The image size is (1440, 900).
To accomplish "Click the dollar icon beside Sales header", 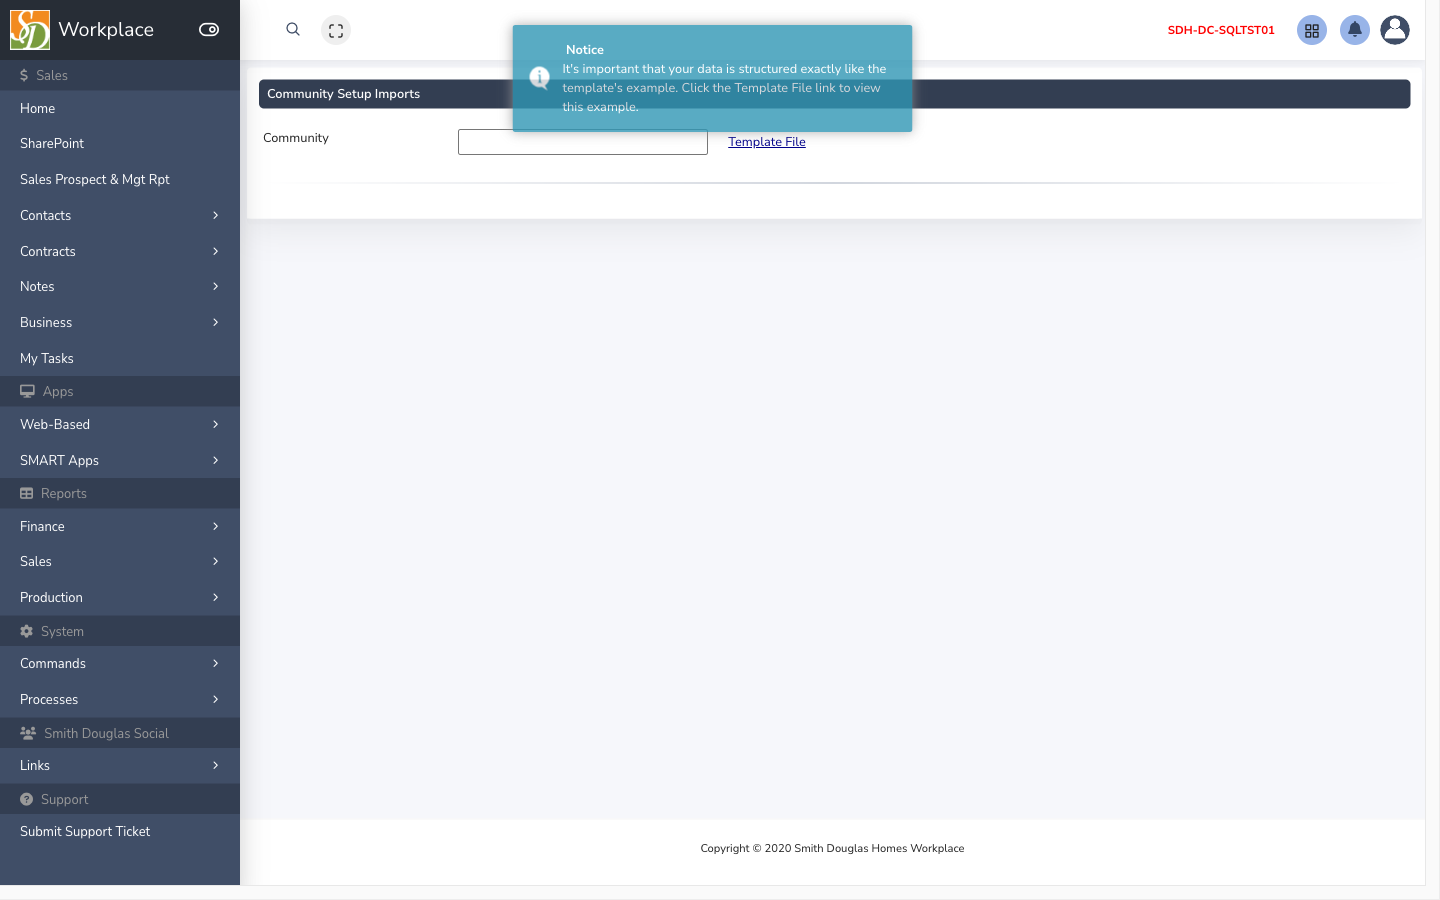I will click(24, 76).
